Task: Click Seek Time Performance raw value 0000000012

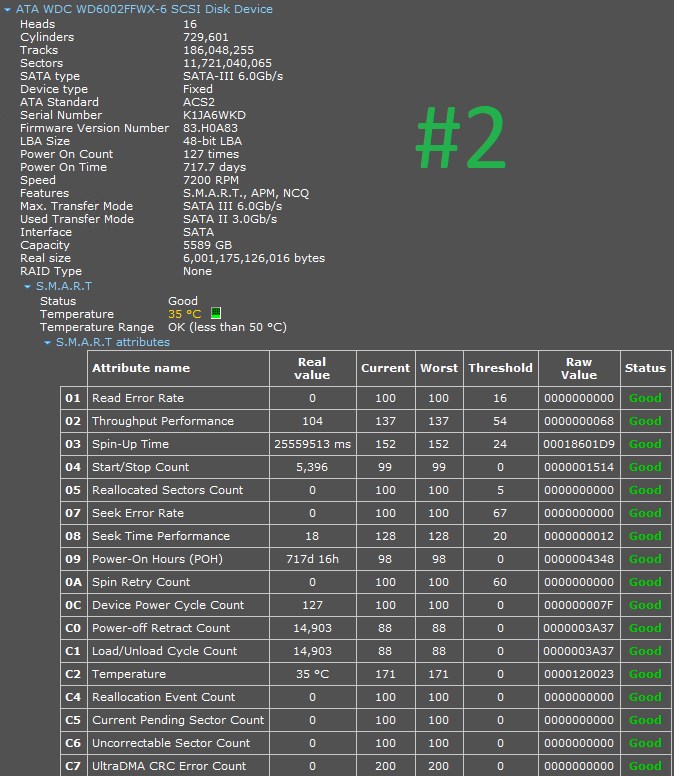Action: [579, 536]
